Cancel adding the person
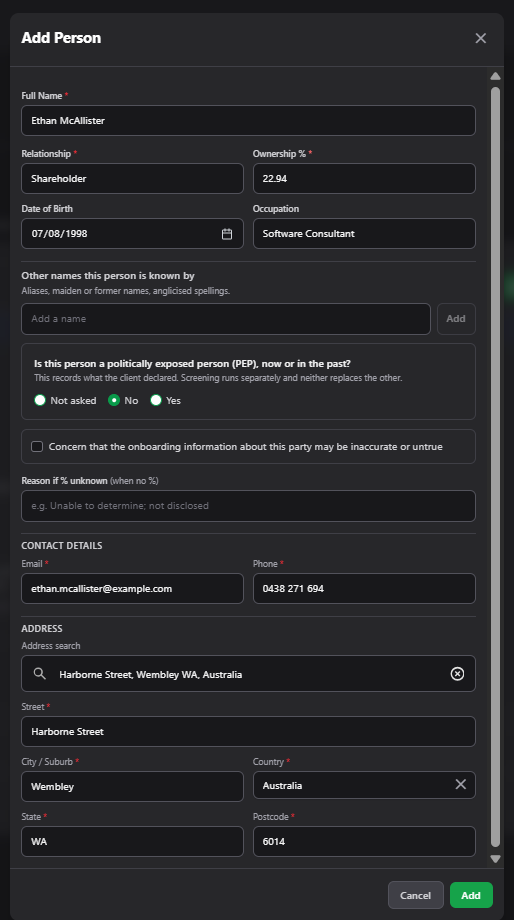This screenshot has height=920, width=514. click(x=415, y=895)
